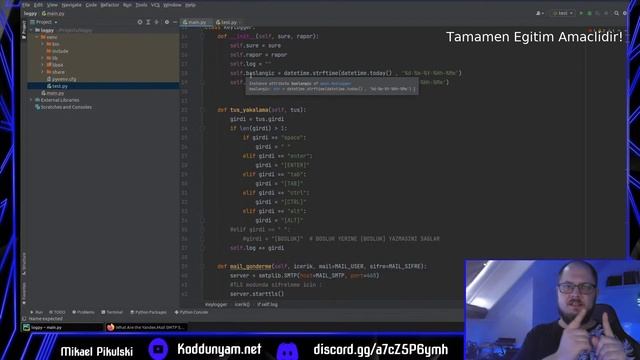Open Project panel gear options
Image resolution: width=640 pixels, height=360 pixels.
coord(167,22)
